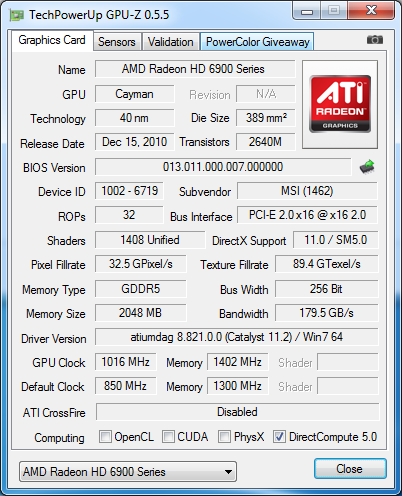402x496 pixels.
Task: Click the BIOS save chip icon
Action: pos(367,167)
